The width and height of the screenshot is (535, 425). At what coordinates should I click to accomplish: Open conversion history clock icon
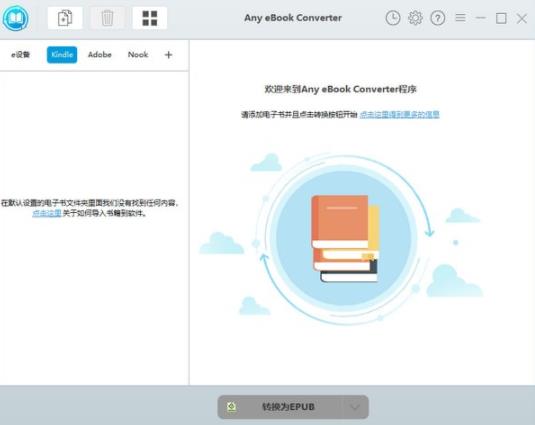tap(393, 18)
